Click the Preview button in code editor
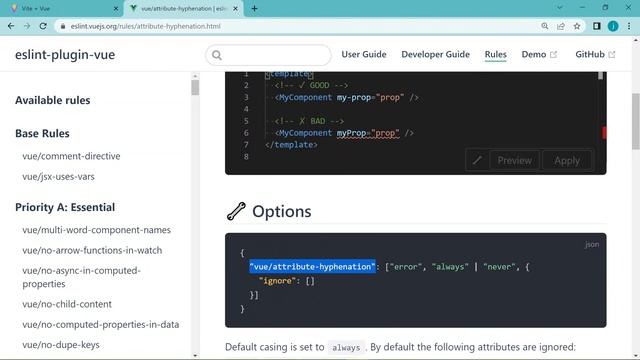Viewport: 640px width, 360px height. coord(514,160)
